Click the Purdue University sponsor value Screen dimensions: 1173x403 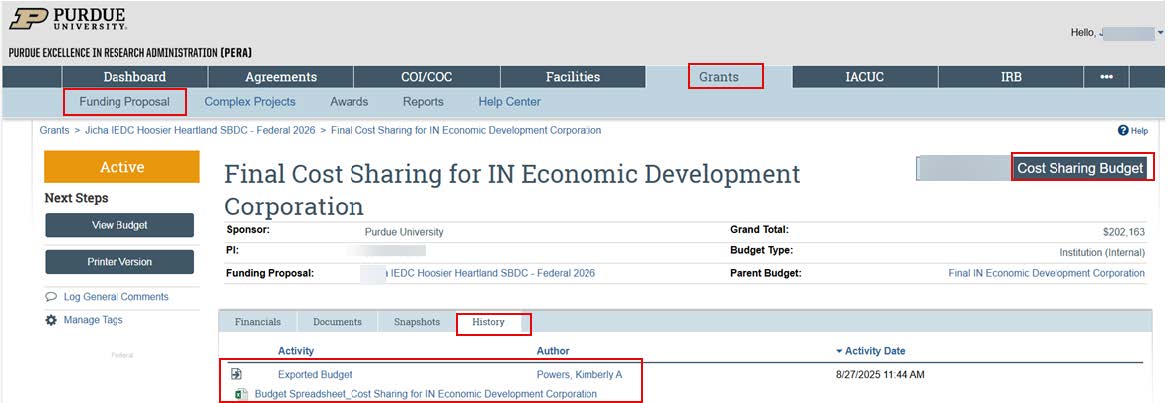(404, 232)
